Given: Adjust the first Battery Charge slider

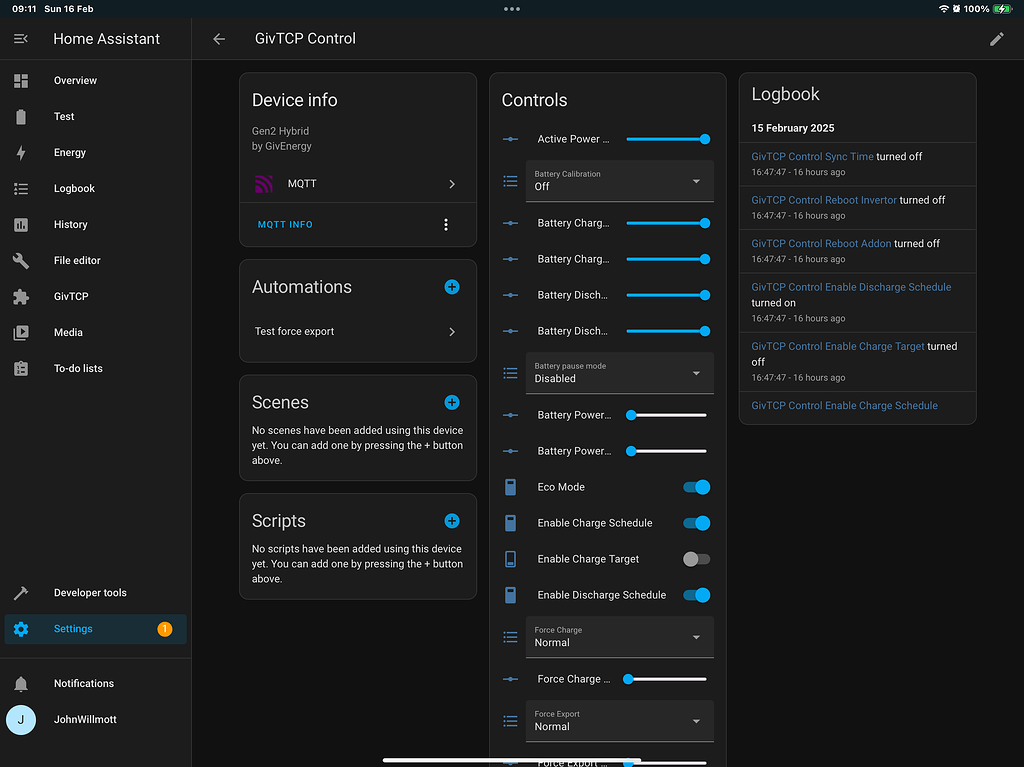Looking at the screenshot, I should point(667,223).
